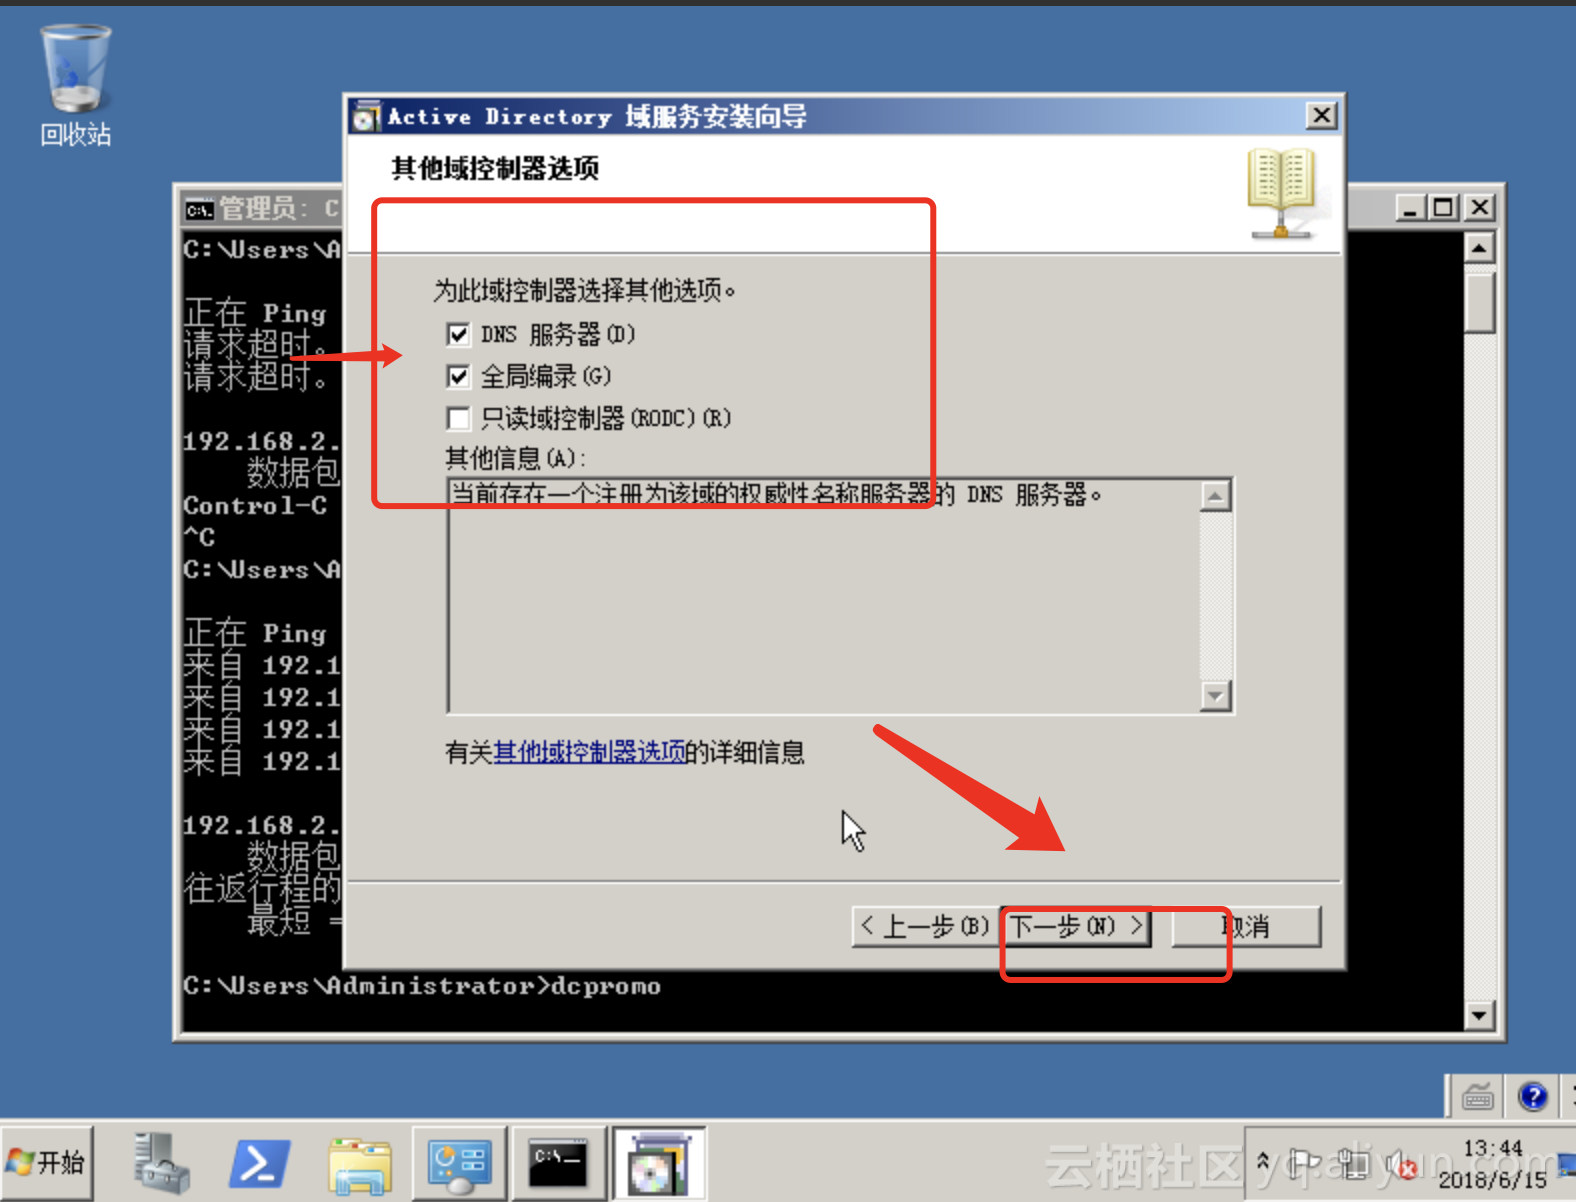
Task: Close the command prompt window
Action: (1480, 208)
